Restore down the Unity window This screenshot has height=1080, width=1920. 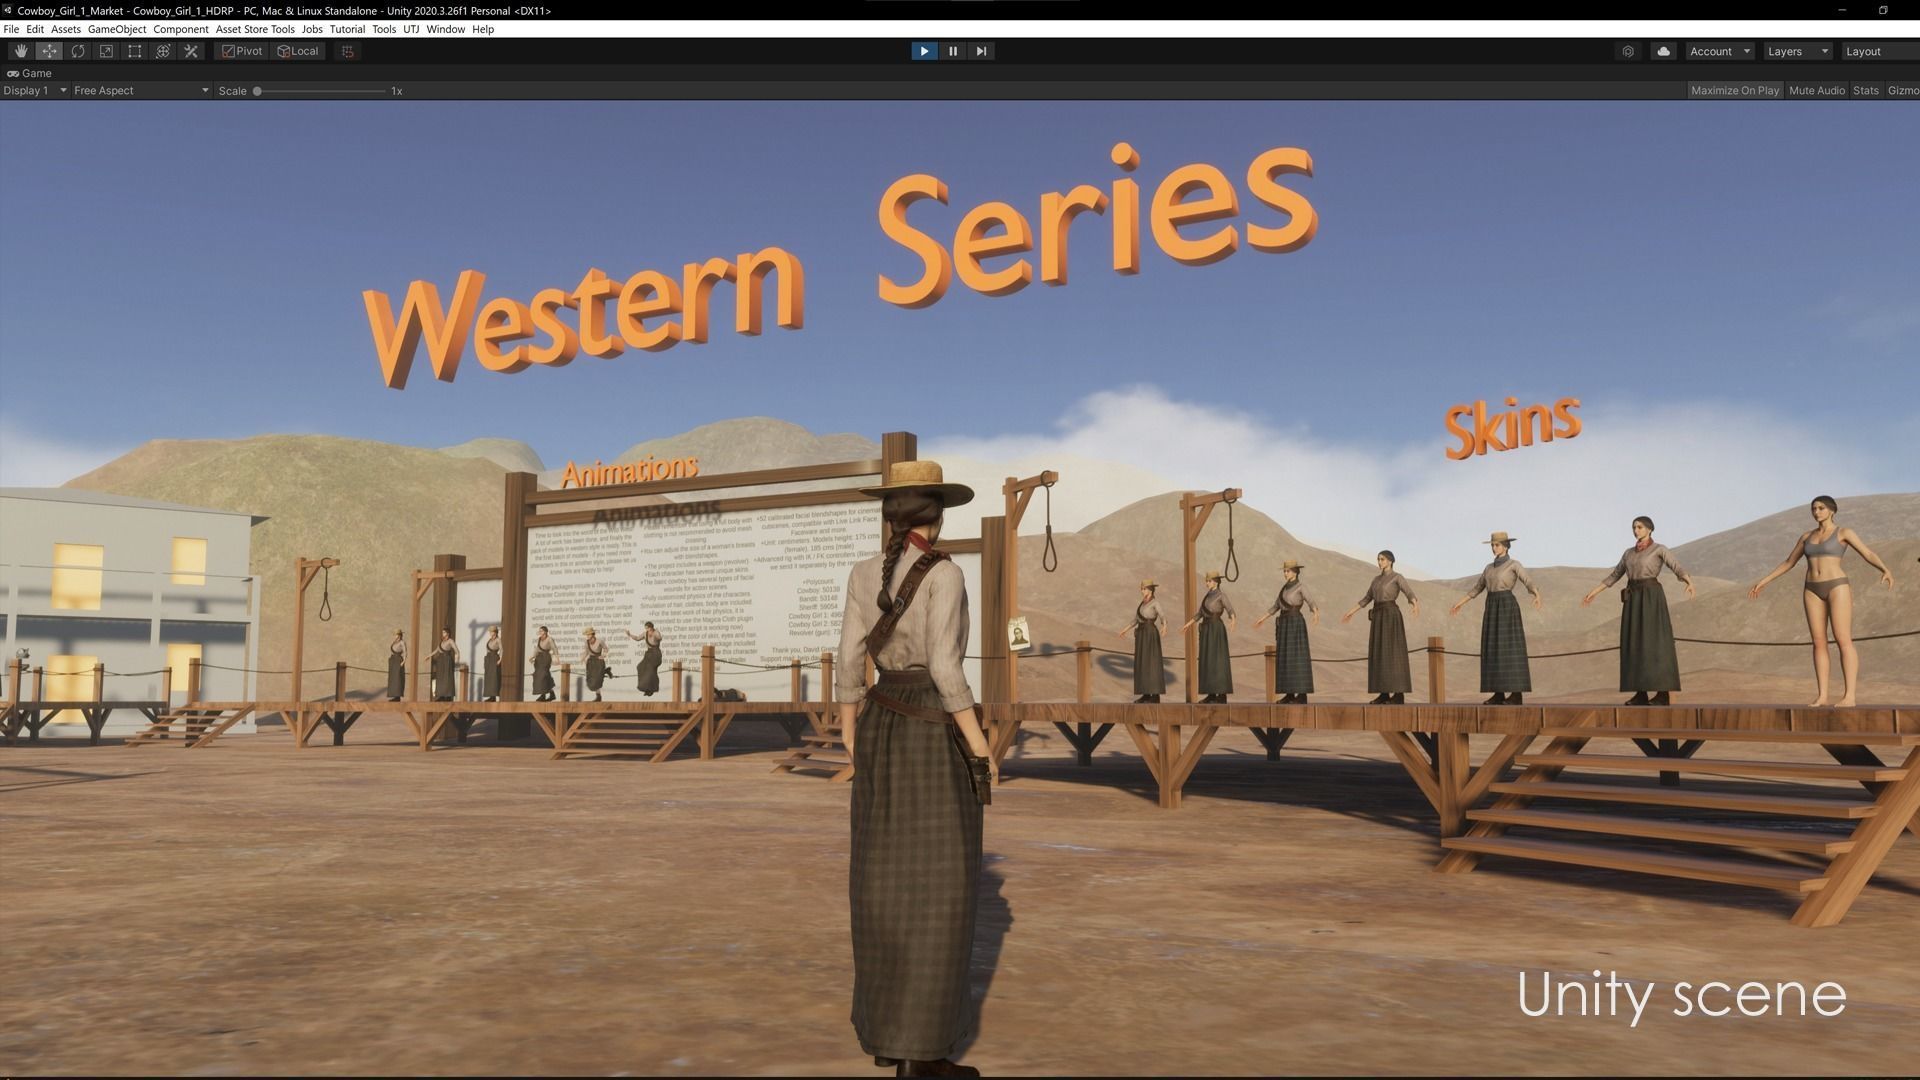tap(1883, 10)
